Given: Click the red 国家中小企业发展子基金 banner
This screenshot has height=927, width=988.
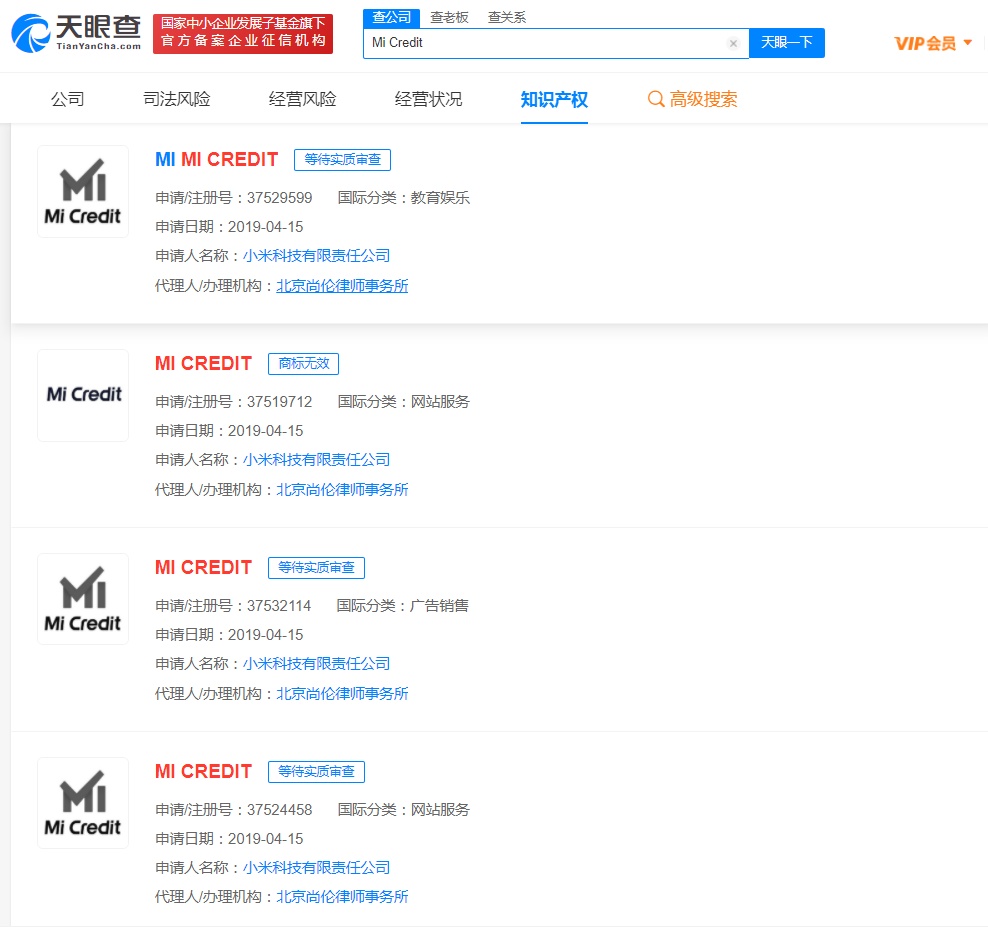Looking at the screenshot, I should (x=243, y=33).
